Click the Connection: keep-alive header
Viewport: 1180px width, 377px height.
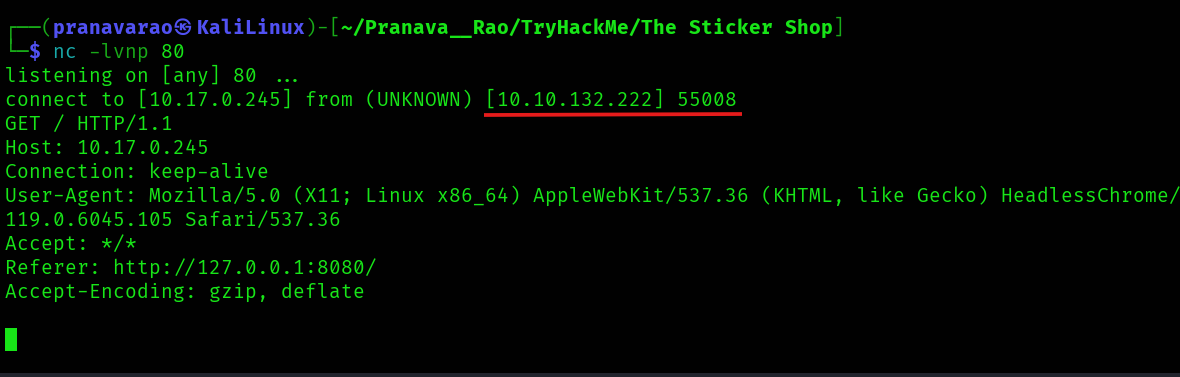click(137, 172)
